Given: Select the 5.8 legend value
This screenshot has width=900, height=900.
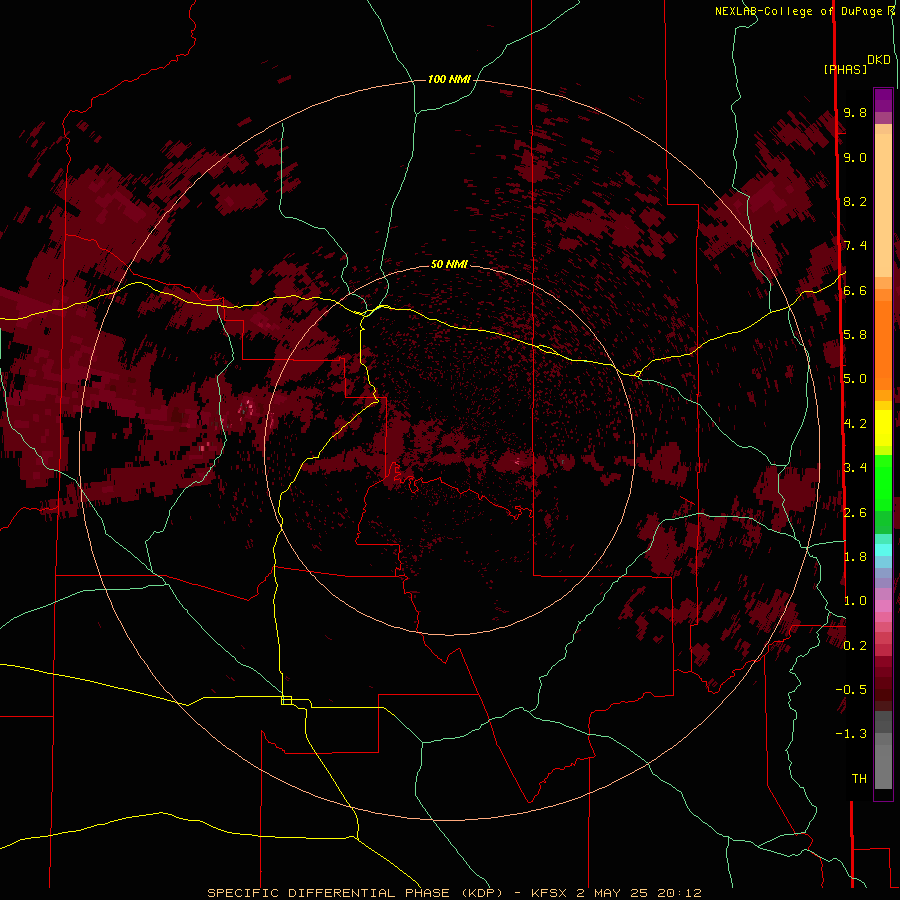Looking at the screenshot, I should [x=855, y=335].
